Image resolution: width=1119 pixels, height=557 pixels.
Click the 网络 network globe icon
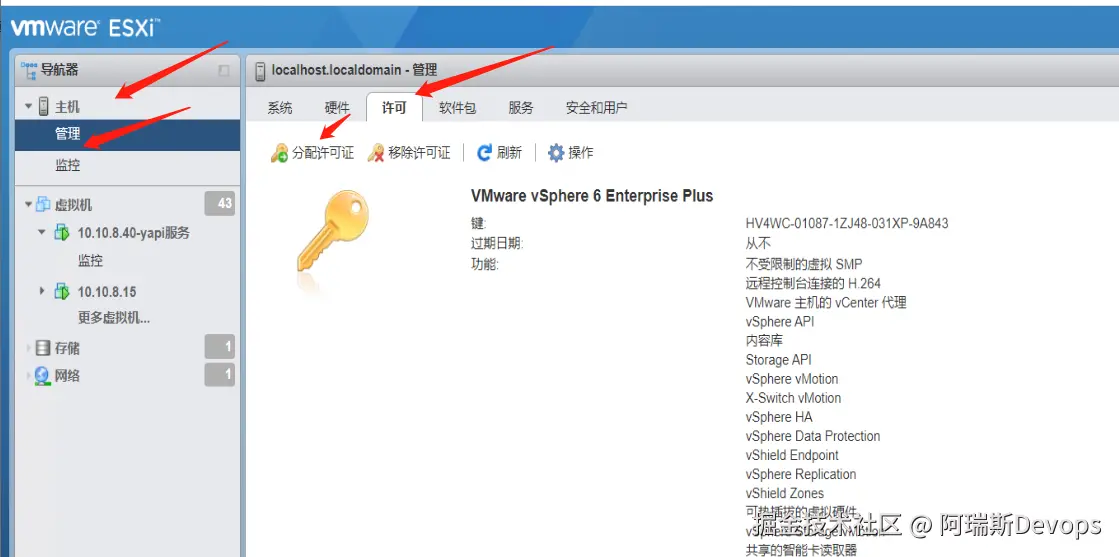pos(42,375)
